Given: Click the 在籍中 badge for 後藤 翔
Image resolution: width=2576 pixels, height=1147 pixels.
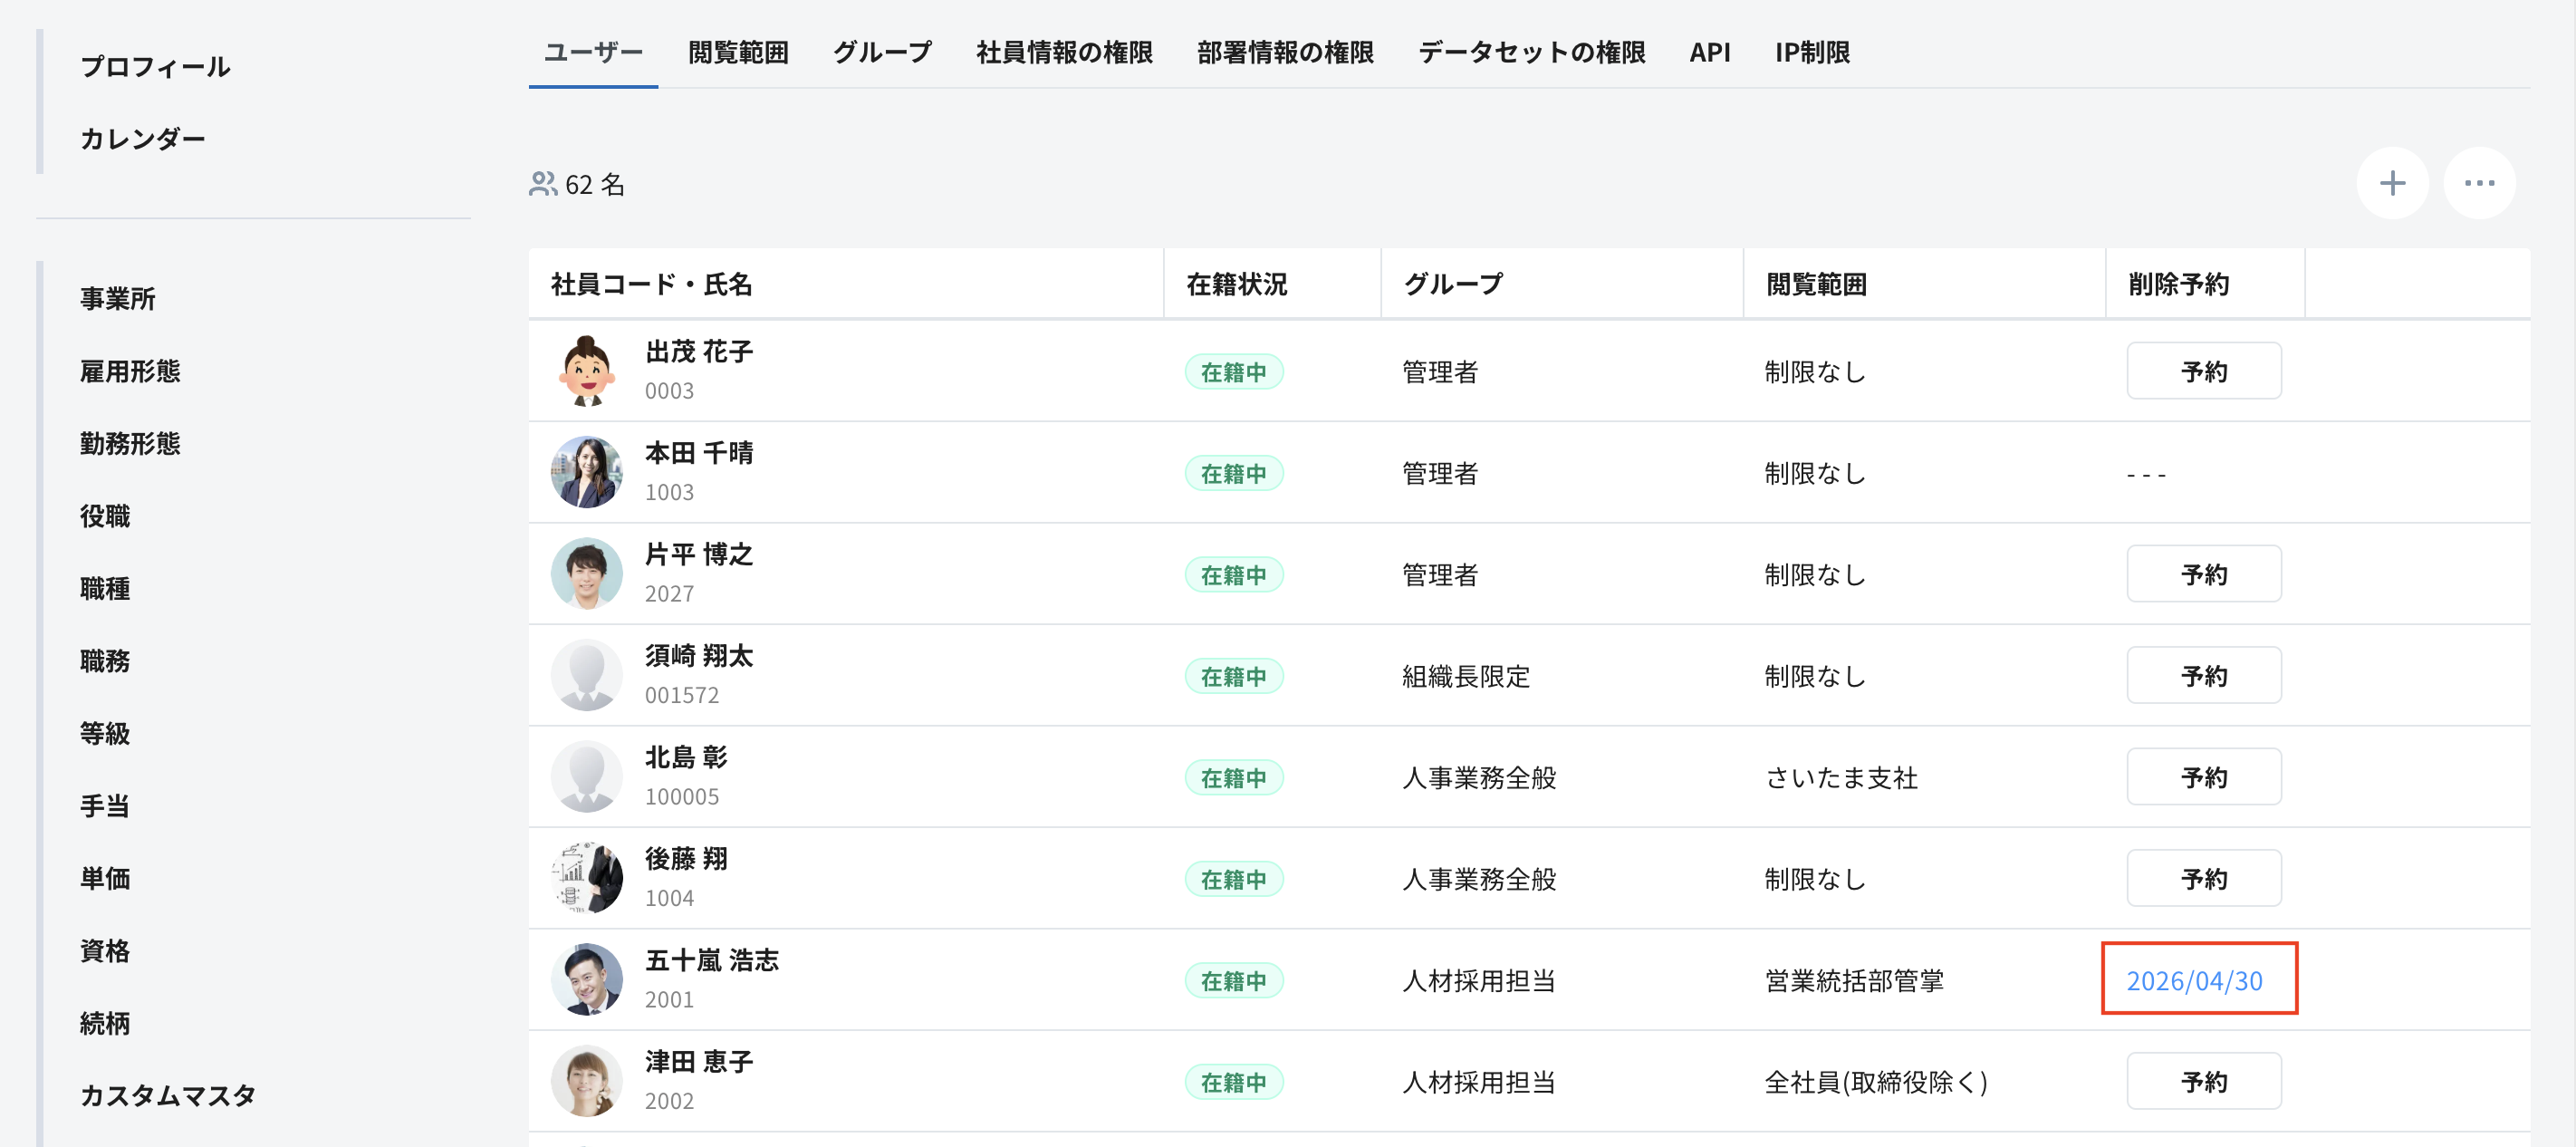Looking at the screenshot, I should click(x=1233, y=879).
